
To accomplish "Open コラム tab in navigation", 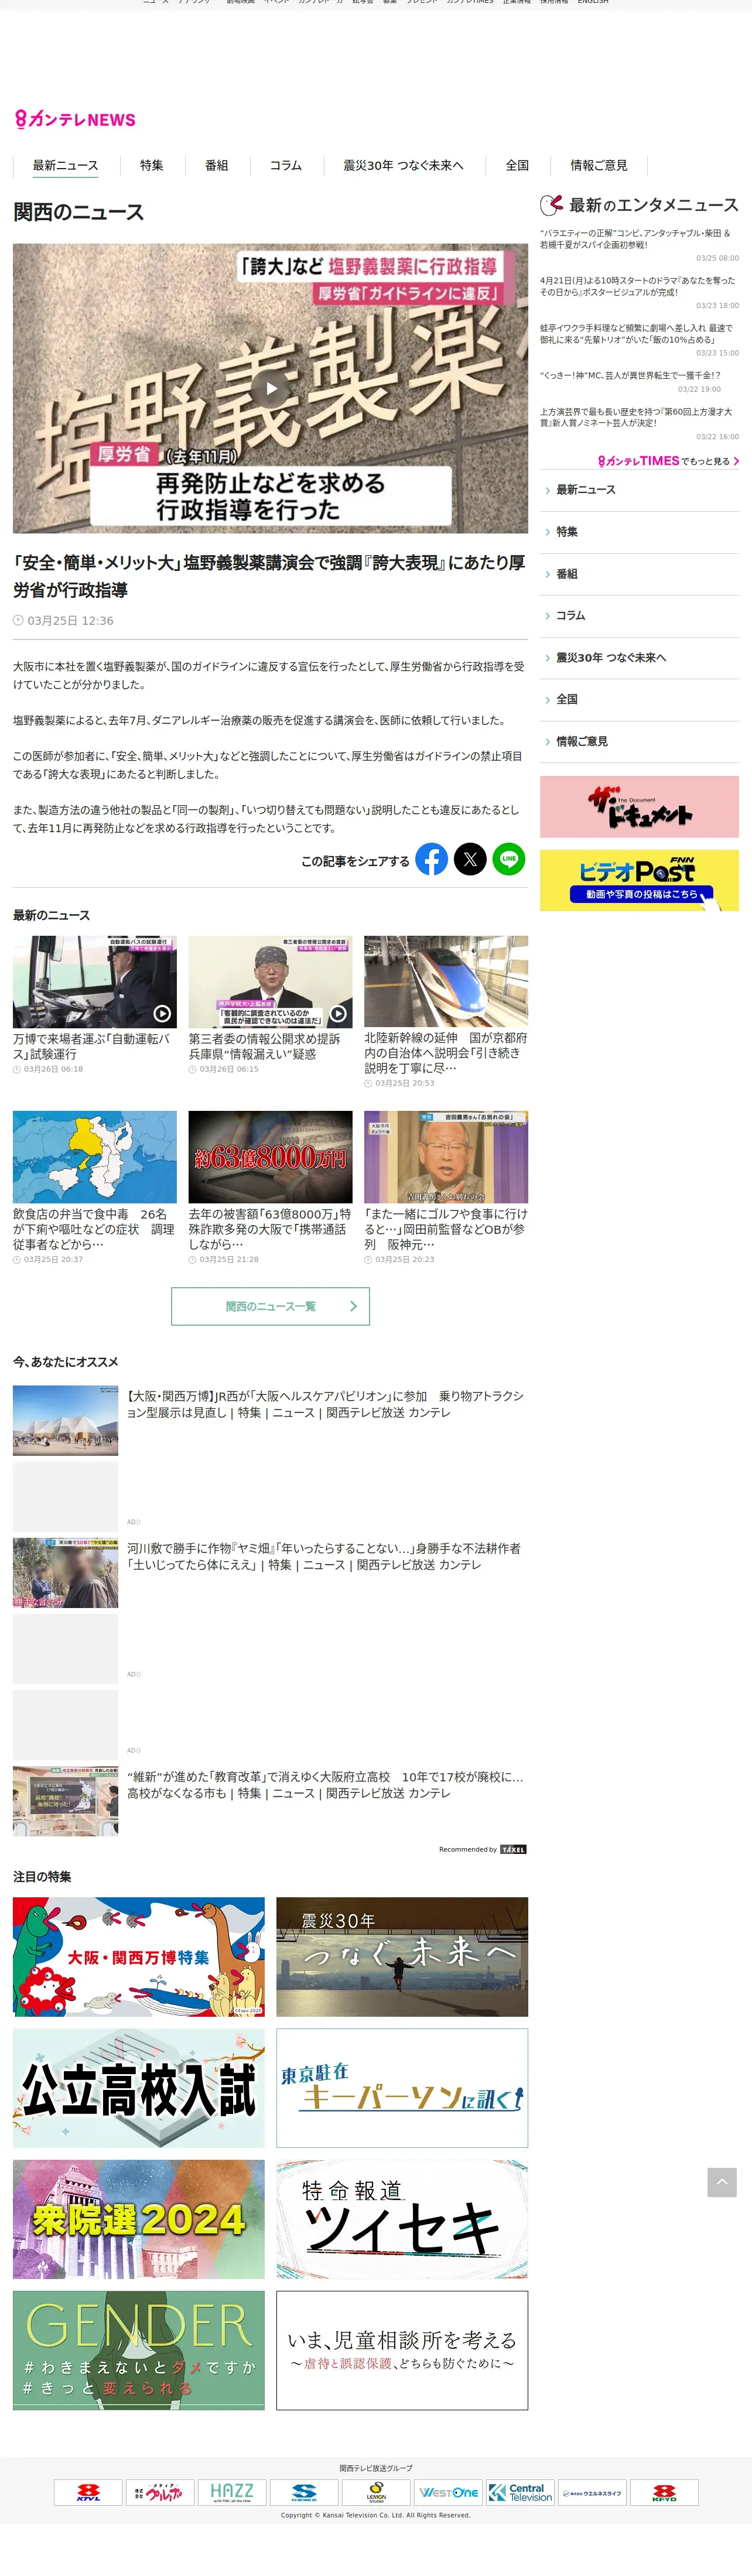I will (x=286, y=165).
